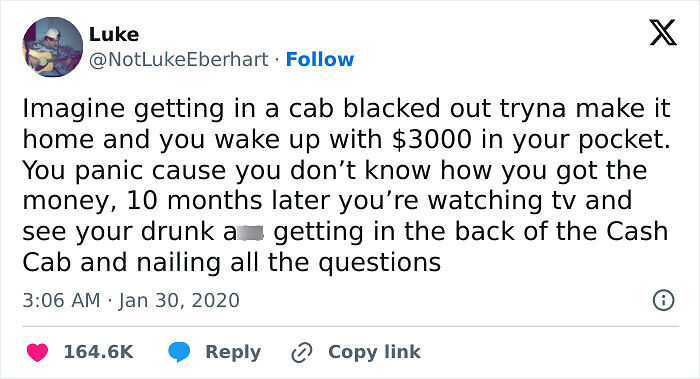Open Luke's profile picture avatar
The image size is (700, 379).
tap(53, 47)
